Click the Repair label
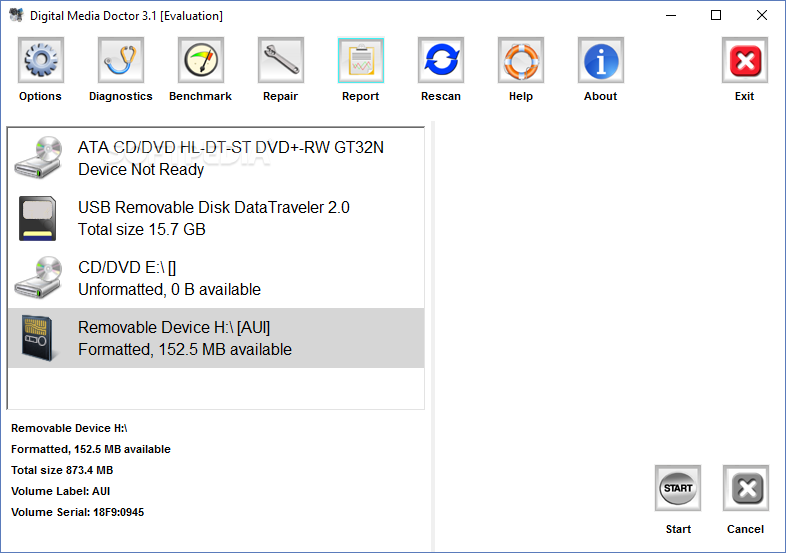786x553 pixels. (x=281, y=96)
